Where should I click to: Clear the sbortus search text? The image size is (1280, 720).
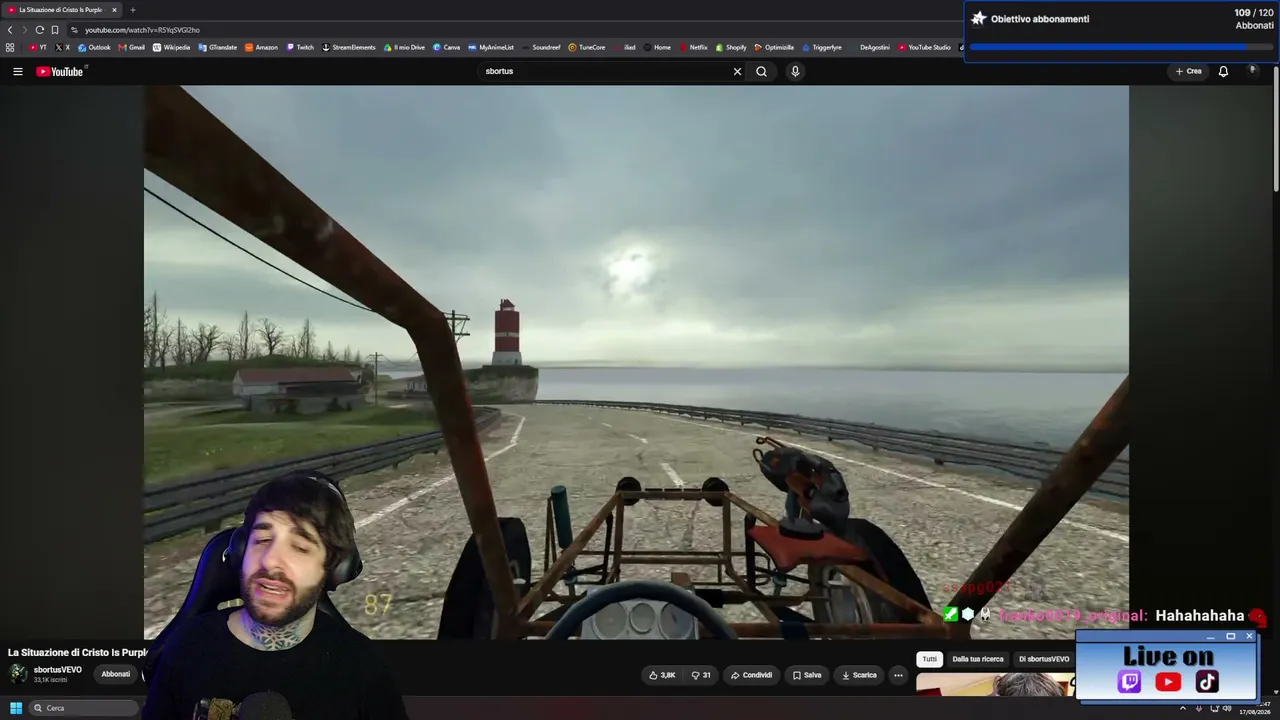(x=737, y=71)
